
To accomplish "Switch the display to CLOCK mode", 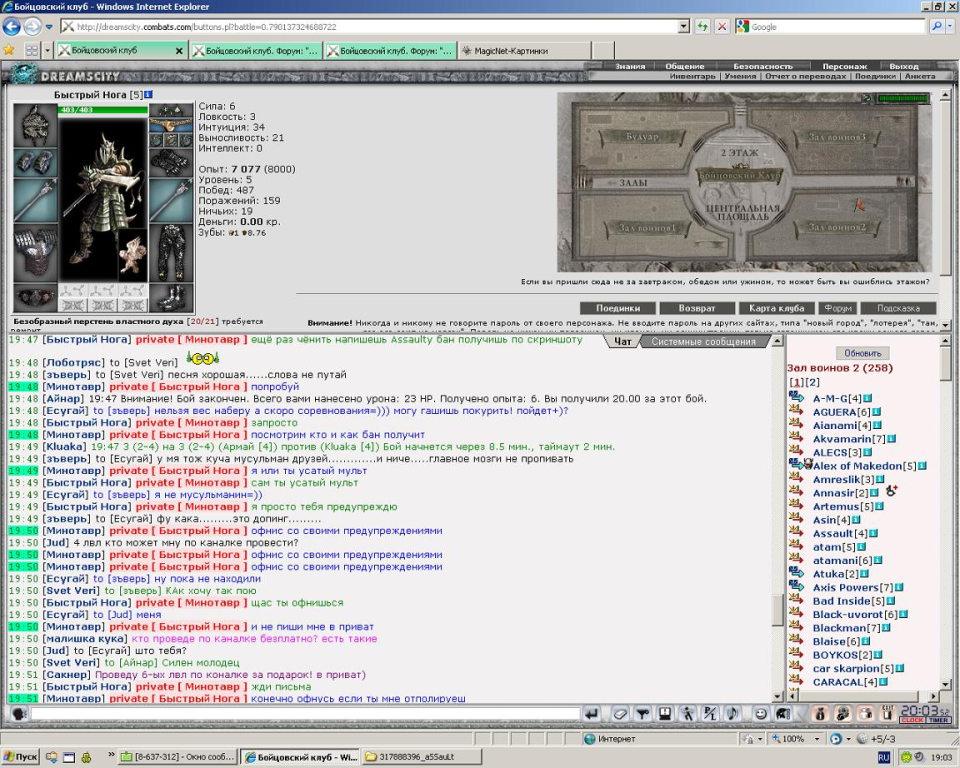I will (x=912, y=720).
